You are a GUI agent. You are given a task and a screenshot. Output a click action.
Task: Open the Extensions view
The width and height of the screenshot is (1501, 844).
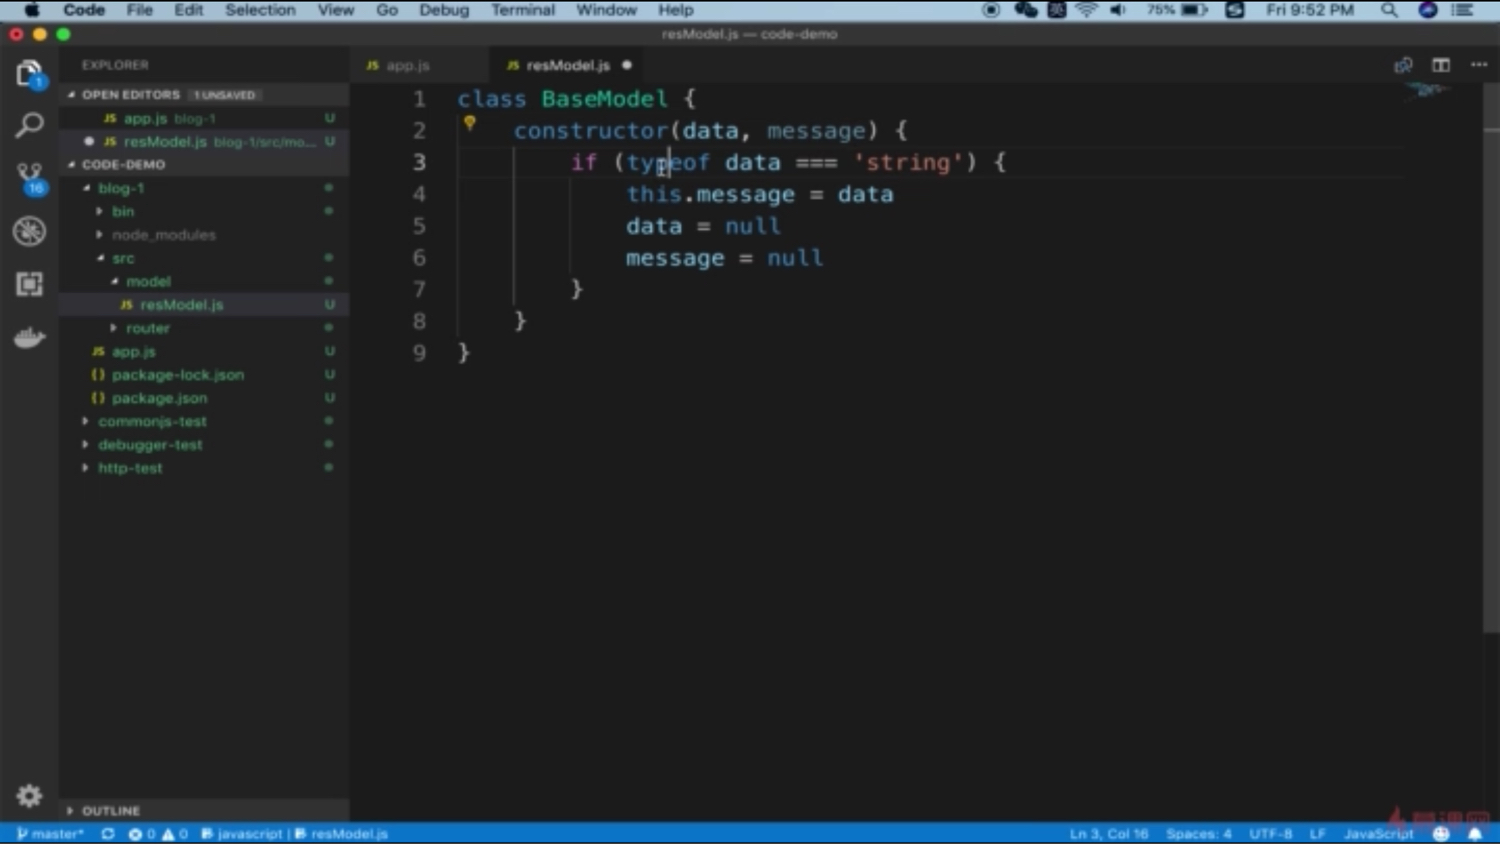(x=29, y=284)
